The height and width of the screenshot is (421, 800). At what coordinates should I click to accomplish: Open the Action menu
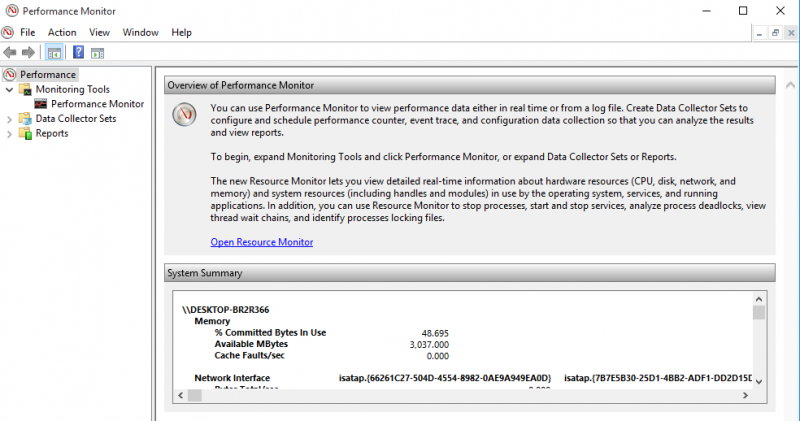62,32
